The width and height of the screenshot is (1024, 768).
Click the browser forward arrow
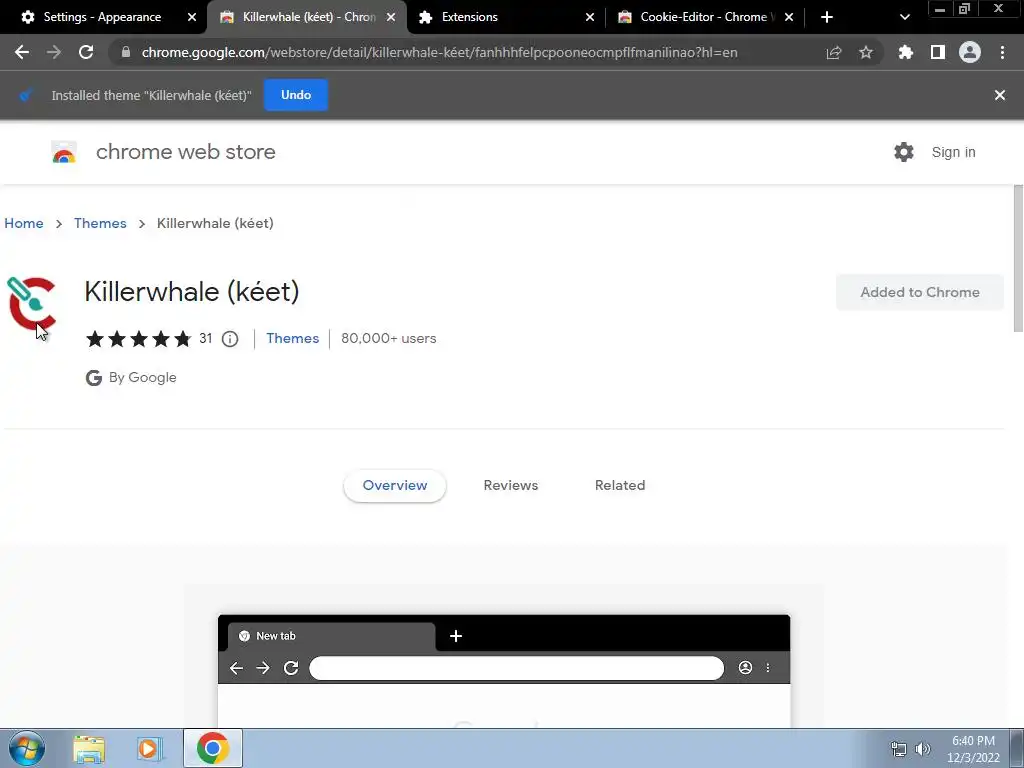pyautogui.click(x=54, y=52)
